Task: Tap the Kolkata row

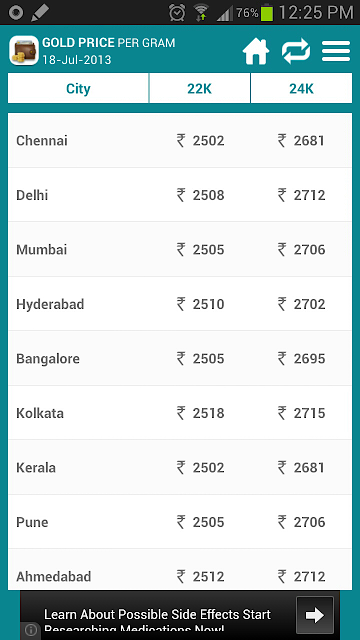Action: (x=180, y=413)
